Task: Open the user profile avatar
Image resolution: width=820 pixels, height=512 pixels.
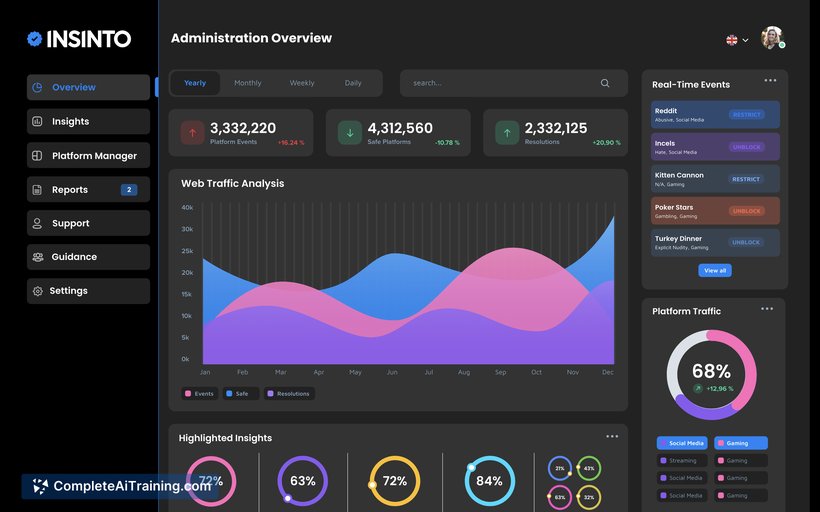Action: (772, 38)
